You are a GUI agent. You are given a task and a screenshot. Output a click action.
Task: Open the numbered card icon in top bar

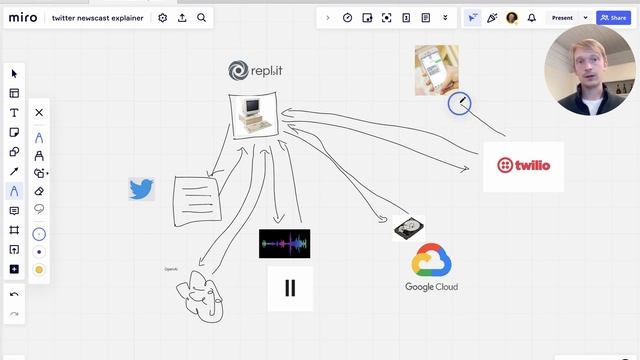tap(406, 18)
